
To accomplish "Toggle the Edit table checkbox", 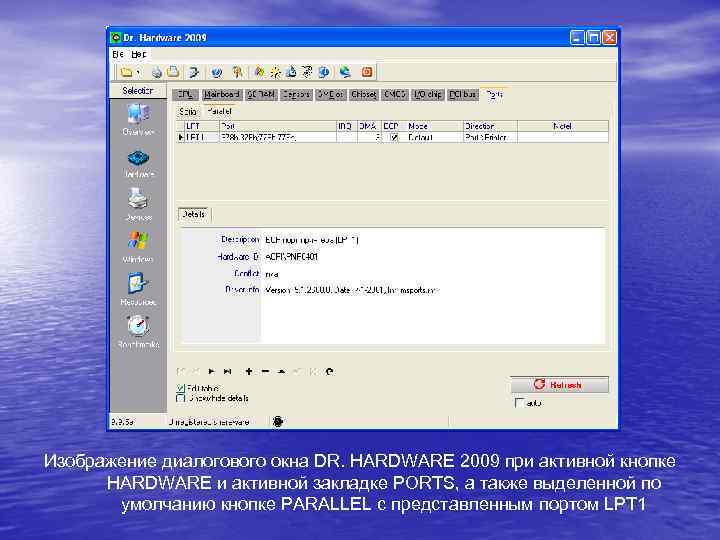I will pyautogui.click(x=181, y=388).
